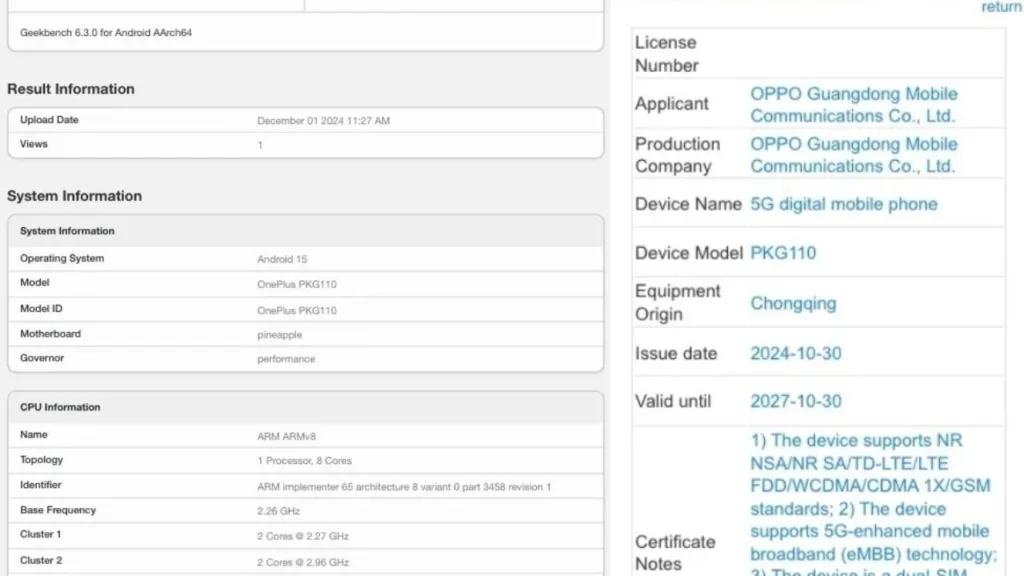The height and width of the screenshot is (576, 1024).
Task: Click the System Information section heading
Action: tap(74, 196)
